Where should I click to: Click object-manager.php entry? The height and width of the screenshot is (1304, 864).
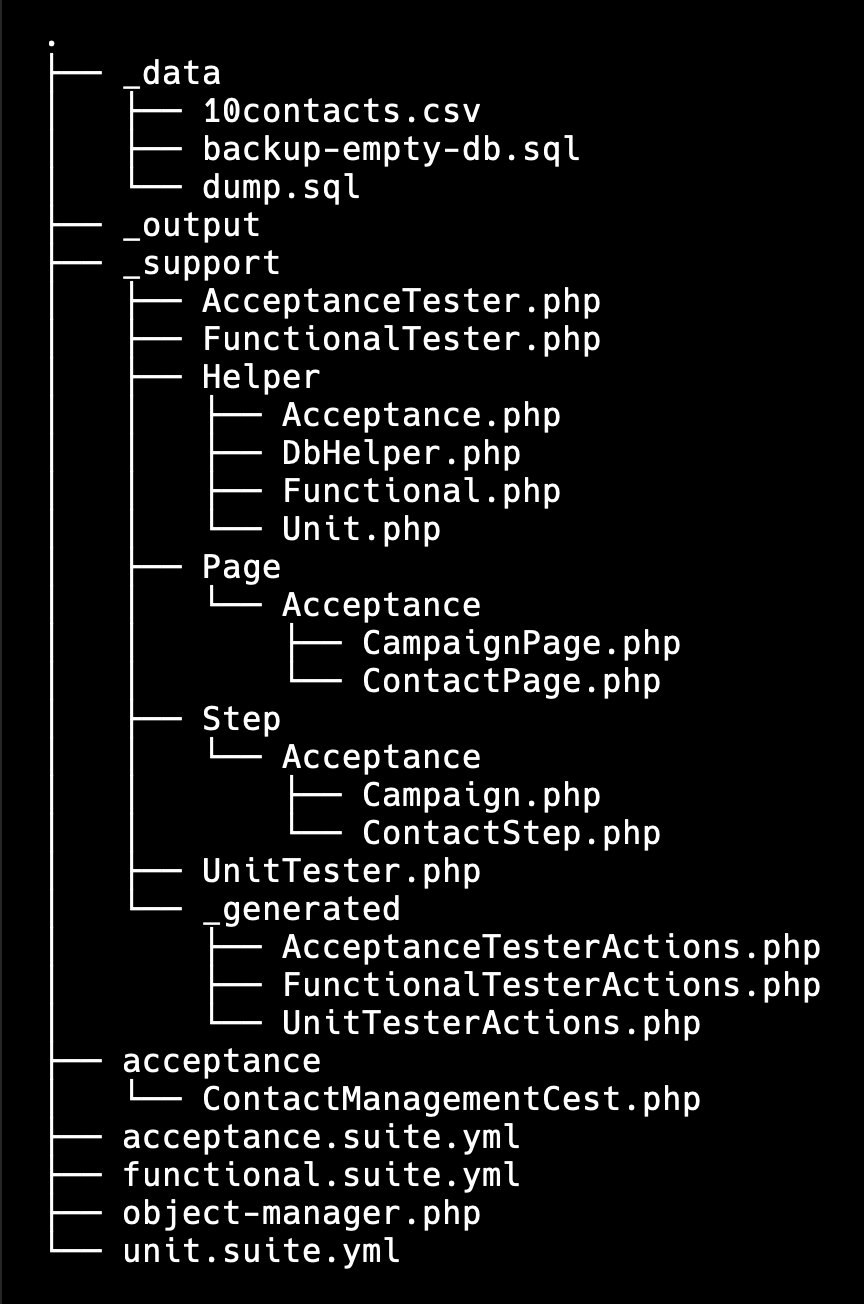click(x=301, y=1213)
